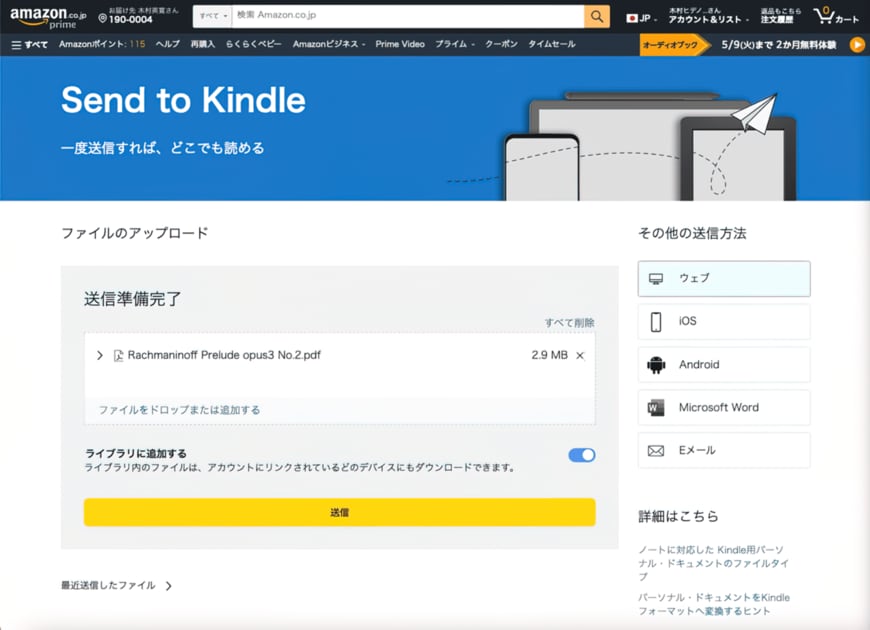Screen dimensions: 870x630
Task: Open the JP language selector dropdown
Action: click(x=639, y=17)
